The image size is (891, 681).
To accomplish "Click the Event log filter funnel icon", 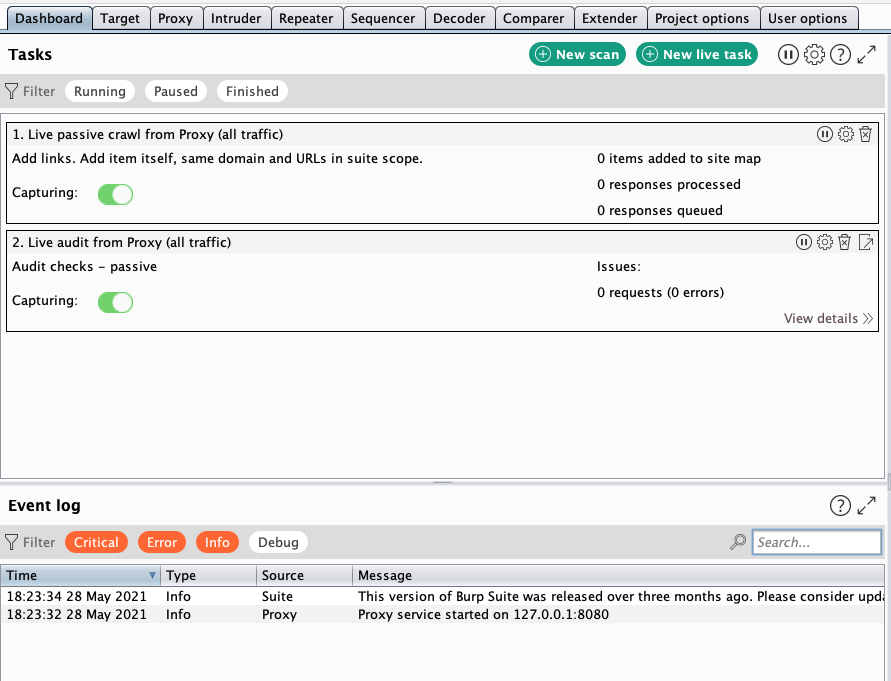I will [x=11, y=542].
